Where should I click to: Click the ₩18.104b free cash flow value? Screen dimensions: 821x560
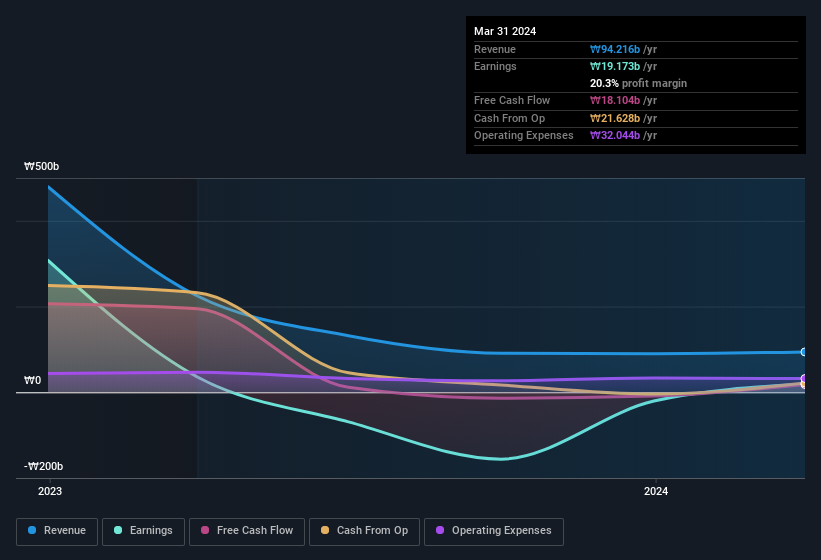[x=615, y=100]
